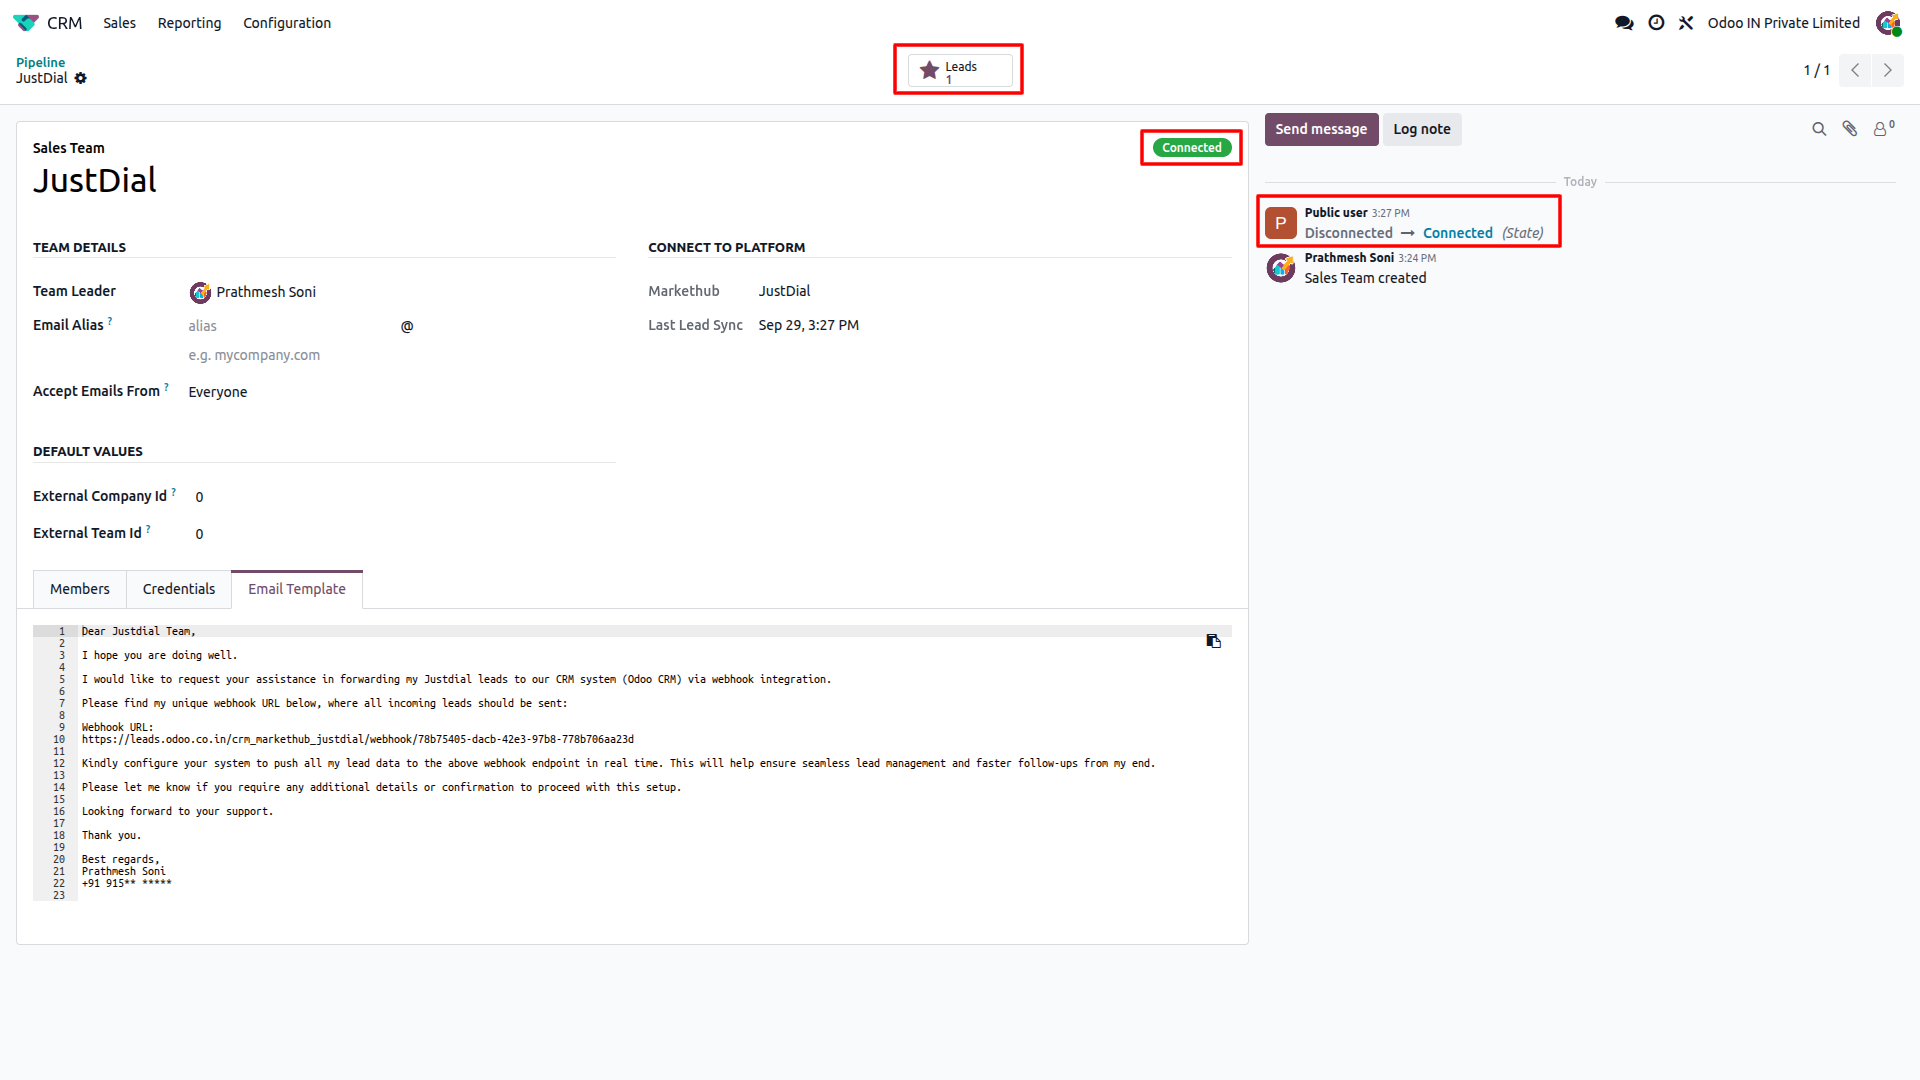Click the record pager 1 / 1
Viewport: 1920px width, 1080px height.
1816,70
